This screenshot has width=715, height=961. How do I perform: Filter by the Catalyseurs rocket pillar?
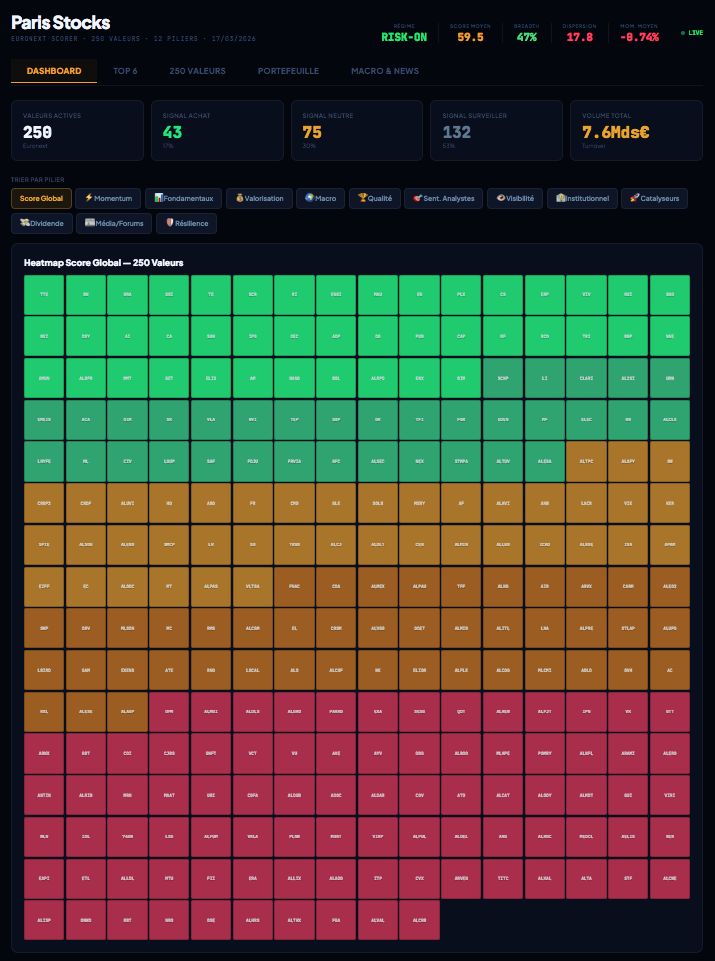(x=655, y=199)
